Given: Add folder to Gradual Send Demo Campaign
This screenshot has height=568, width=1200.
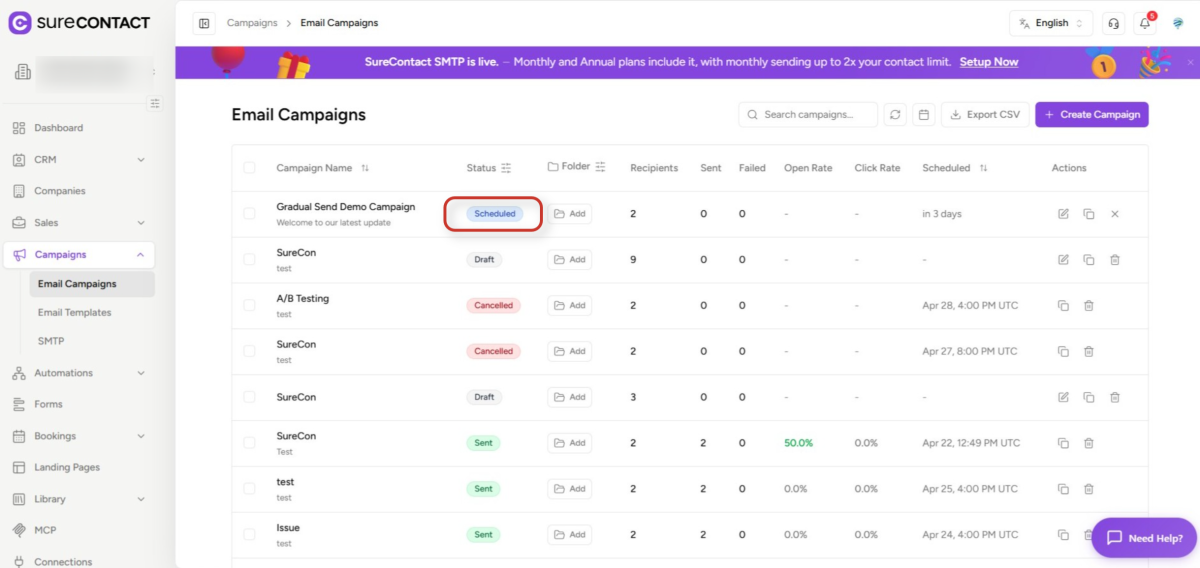Looking at the screenshot, I should coord(570,214).
